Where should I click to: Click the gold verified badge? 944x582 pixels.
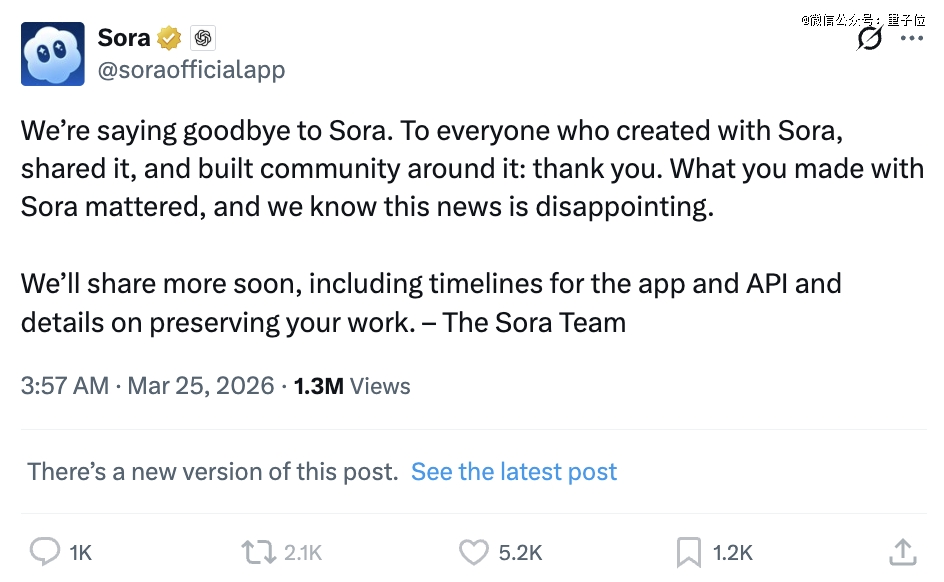coord(169,39)
